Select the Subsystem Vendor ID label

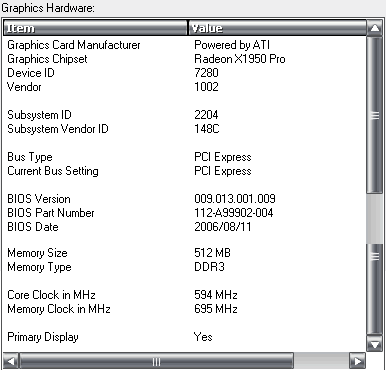[x=58, y=129]
